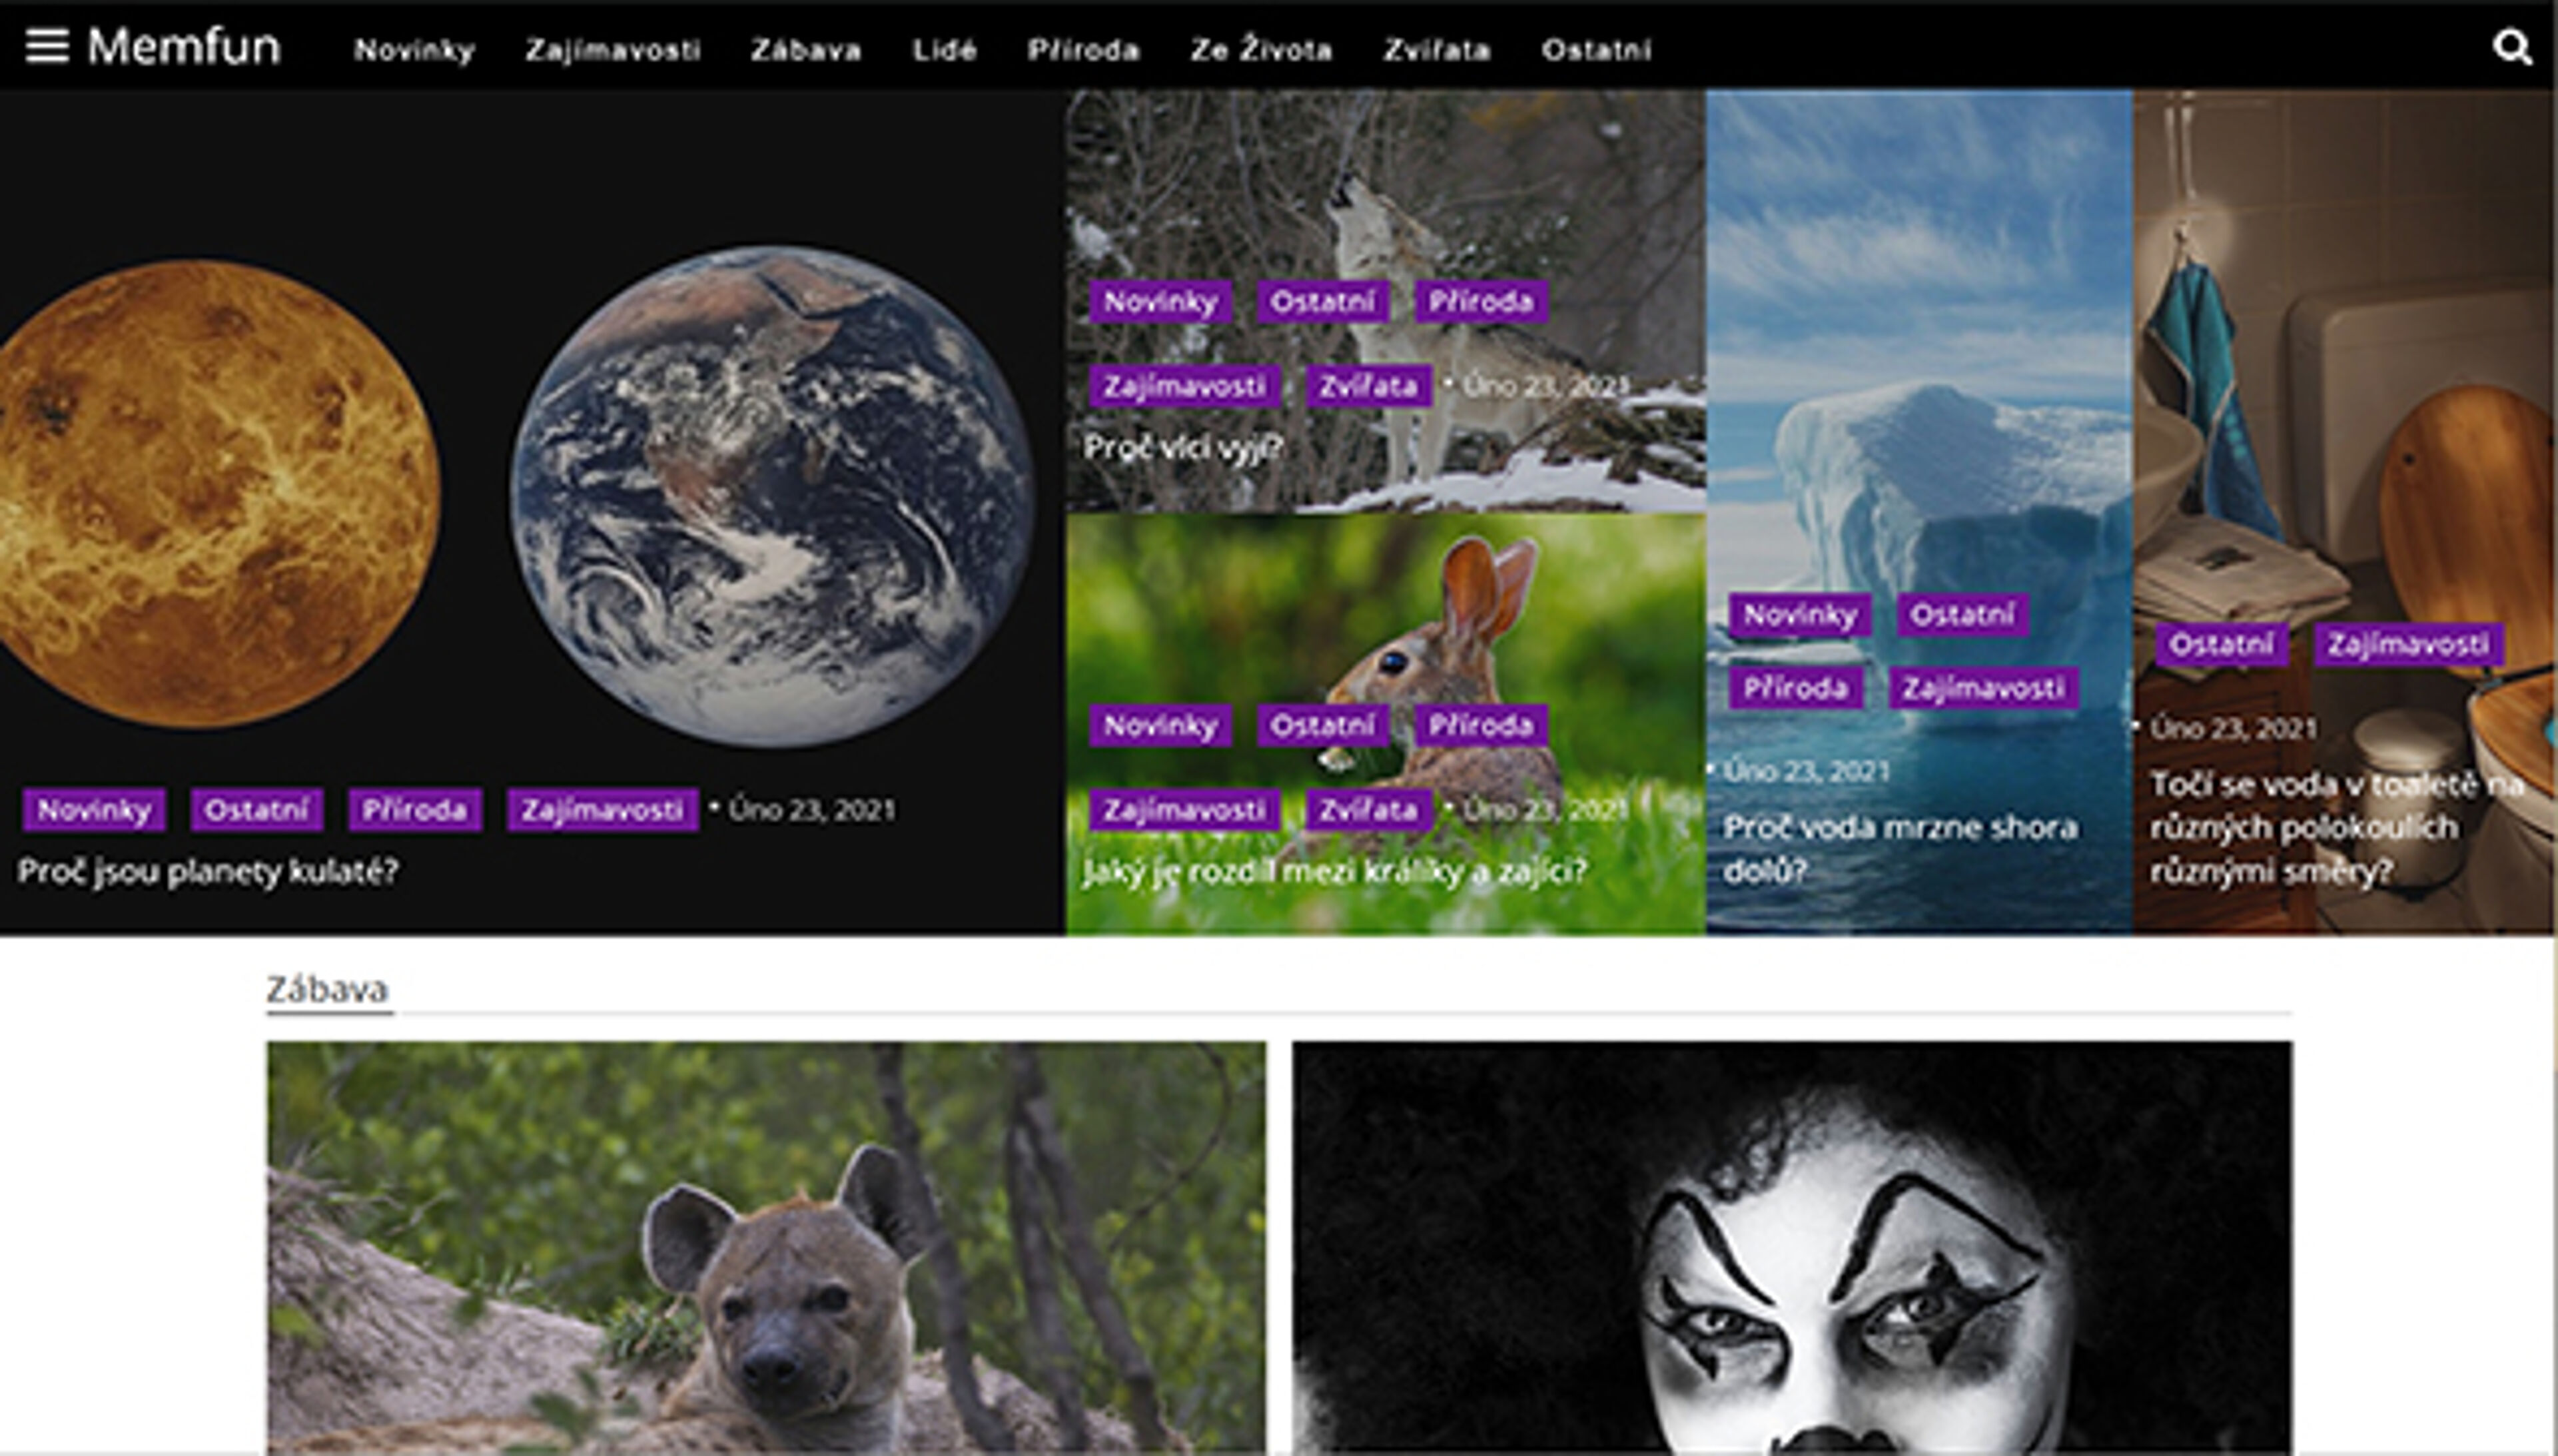2558x1456 pixels.
Task: Open the search magnifier icon
Action: pos(2512,47)
